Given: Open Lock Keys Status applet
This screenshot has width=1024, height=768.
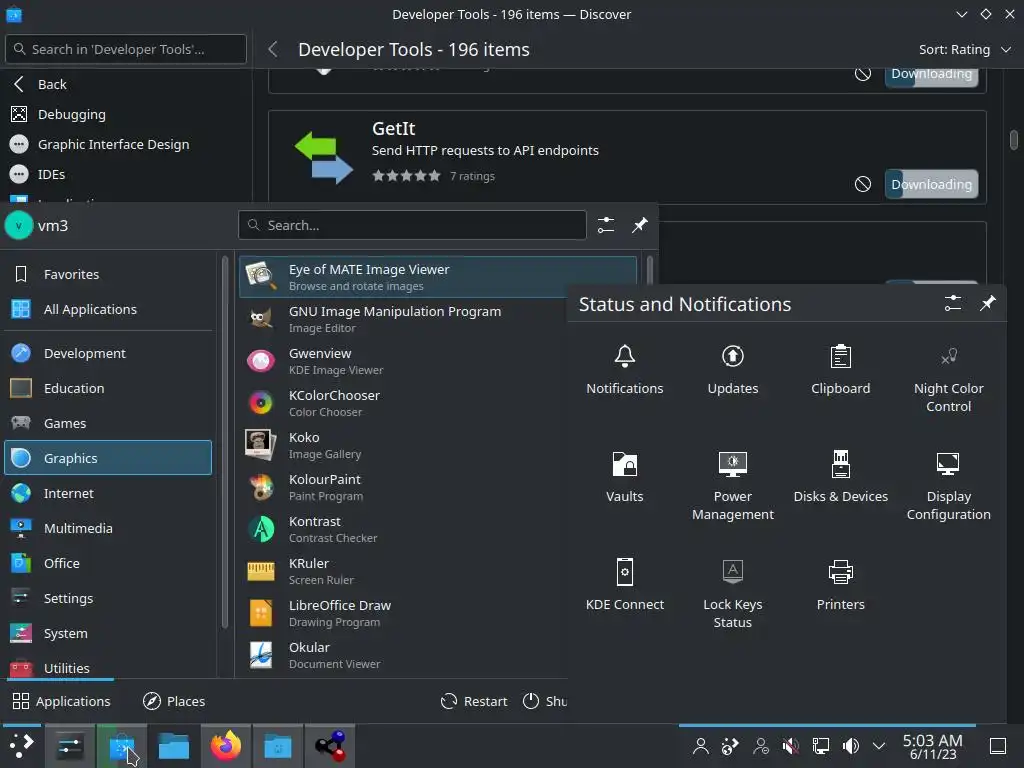Looking at the screenshot, I should pos(733,595).
